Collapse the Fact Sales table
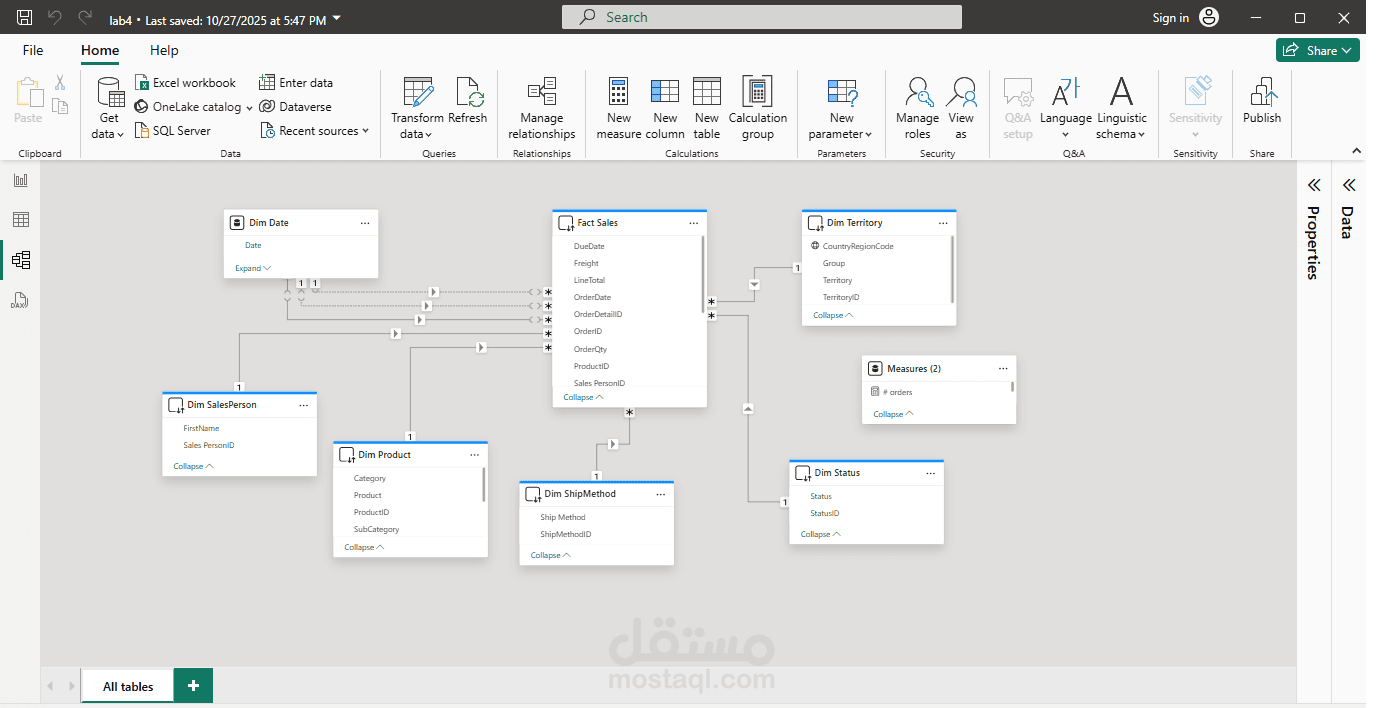The height and width of the screenshot is (708, 1385). coord(583,397)
